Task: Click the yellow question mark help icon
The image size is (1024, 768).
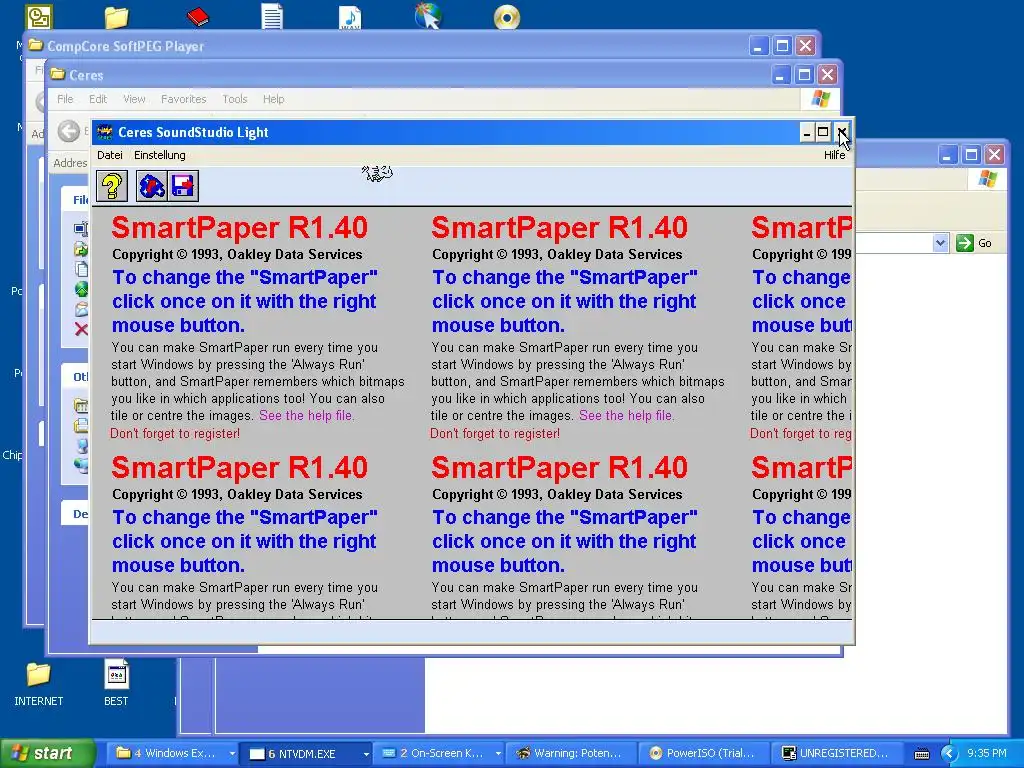Action: tap(112, 186)
